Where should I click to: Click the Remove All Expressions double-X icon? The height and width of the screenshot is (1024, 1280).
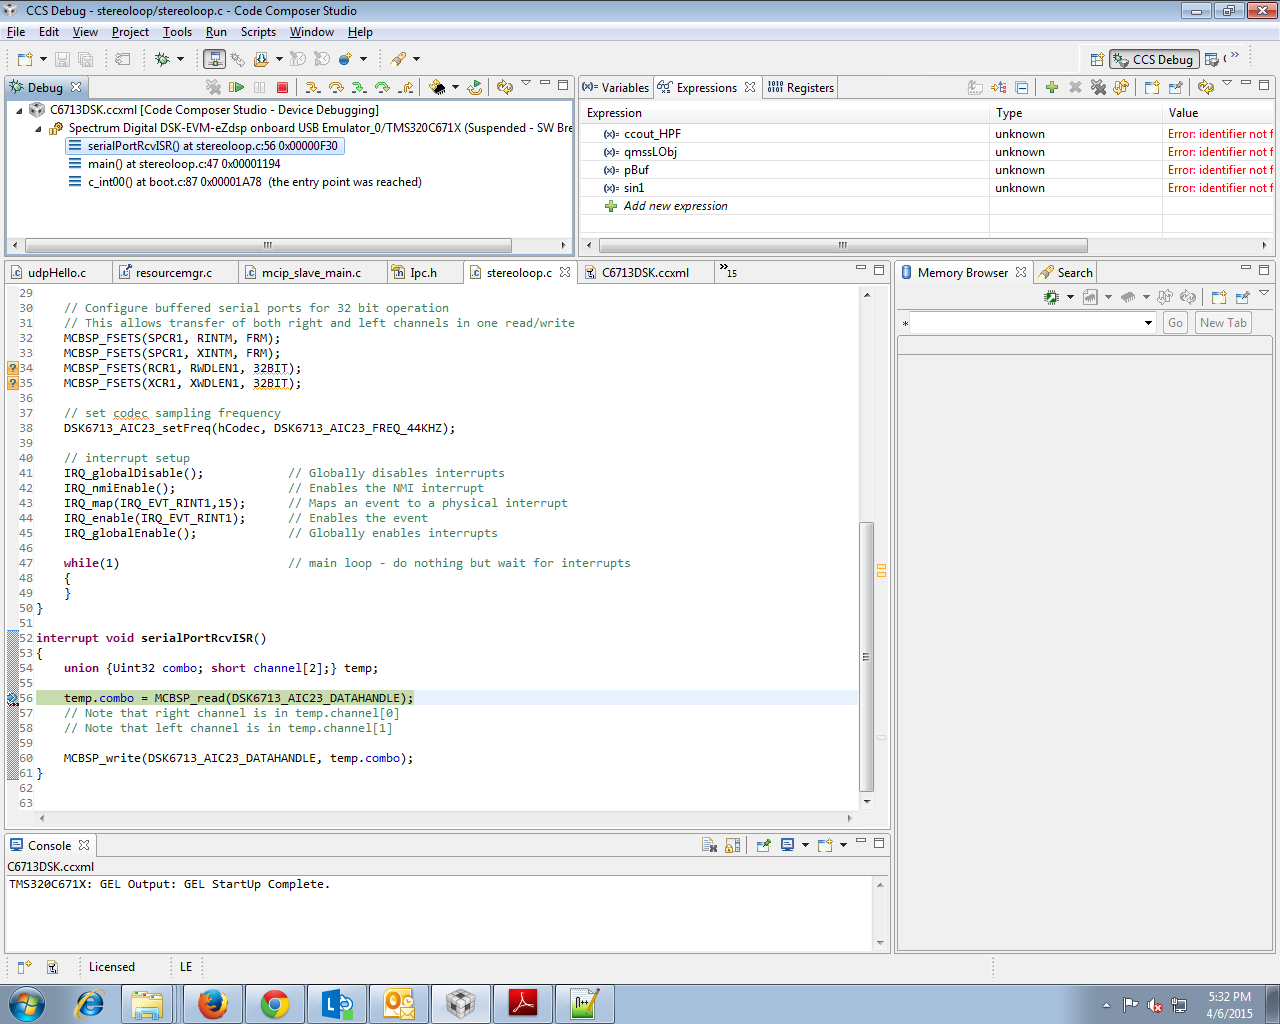1098,88
